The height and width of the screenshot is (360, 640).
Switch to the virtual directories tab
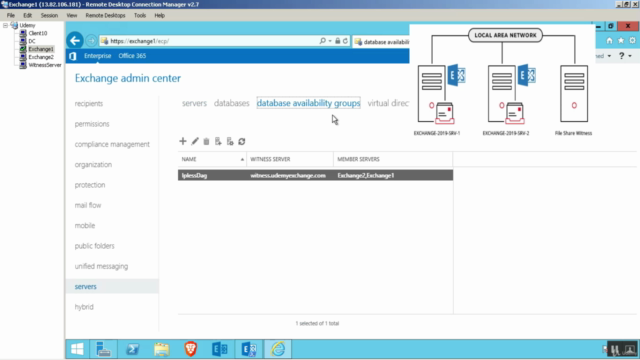388,103
